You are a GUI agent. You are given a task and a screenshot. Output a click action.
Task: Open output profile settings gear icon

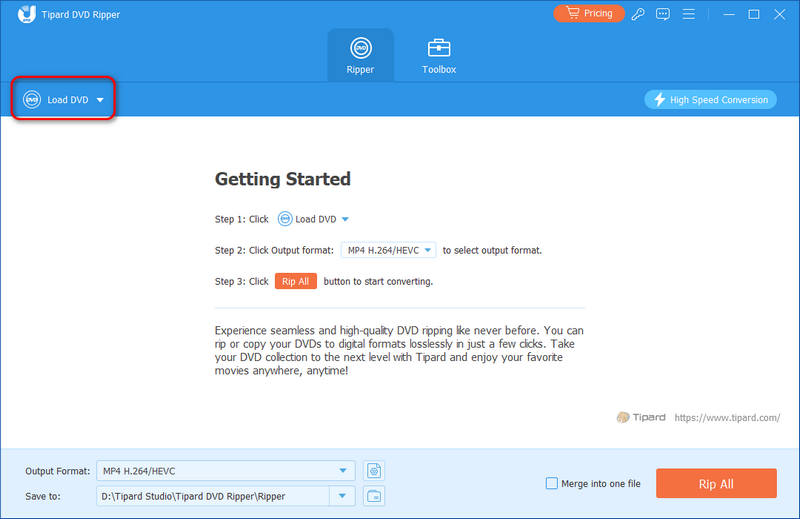374,471
